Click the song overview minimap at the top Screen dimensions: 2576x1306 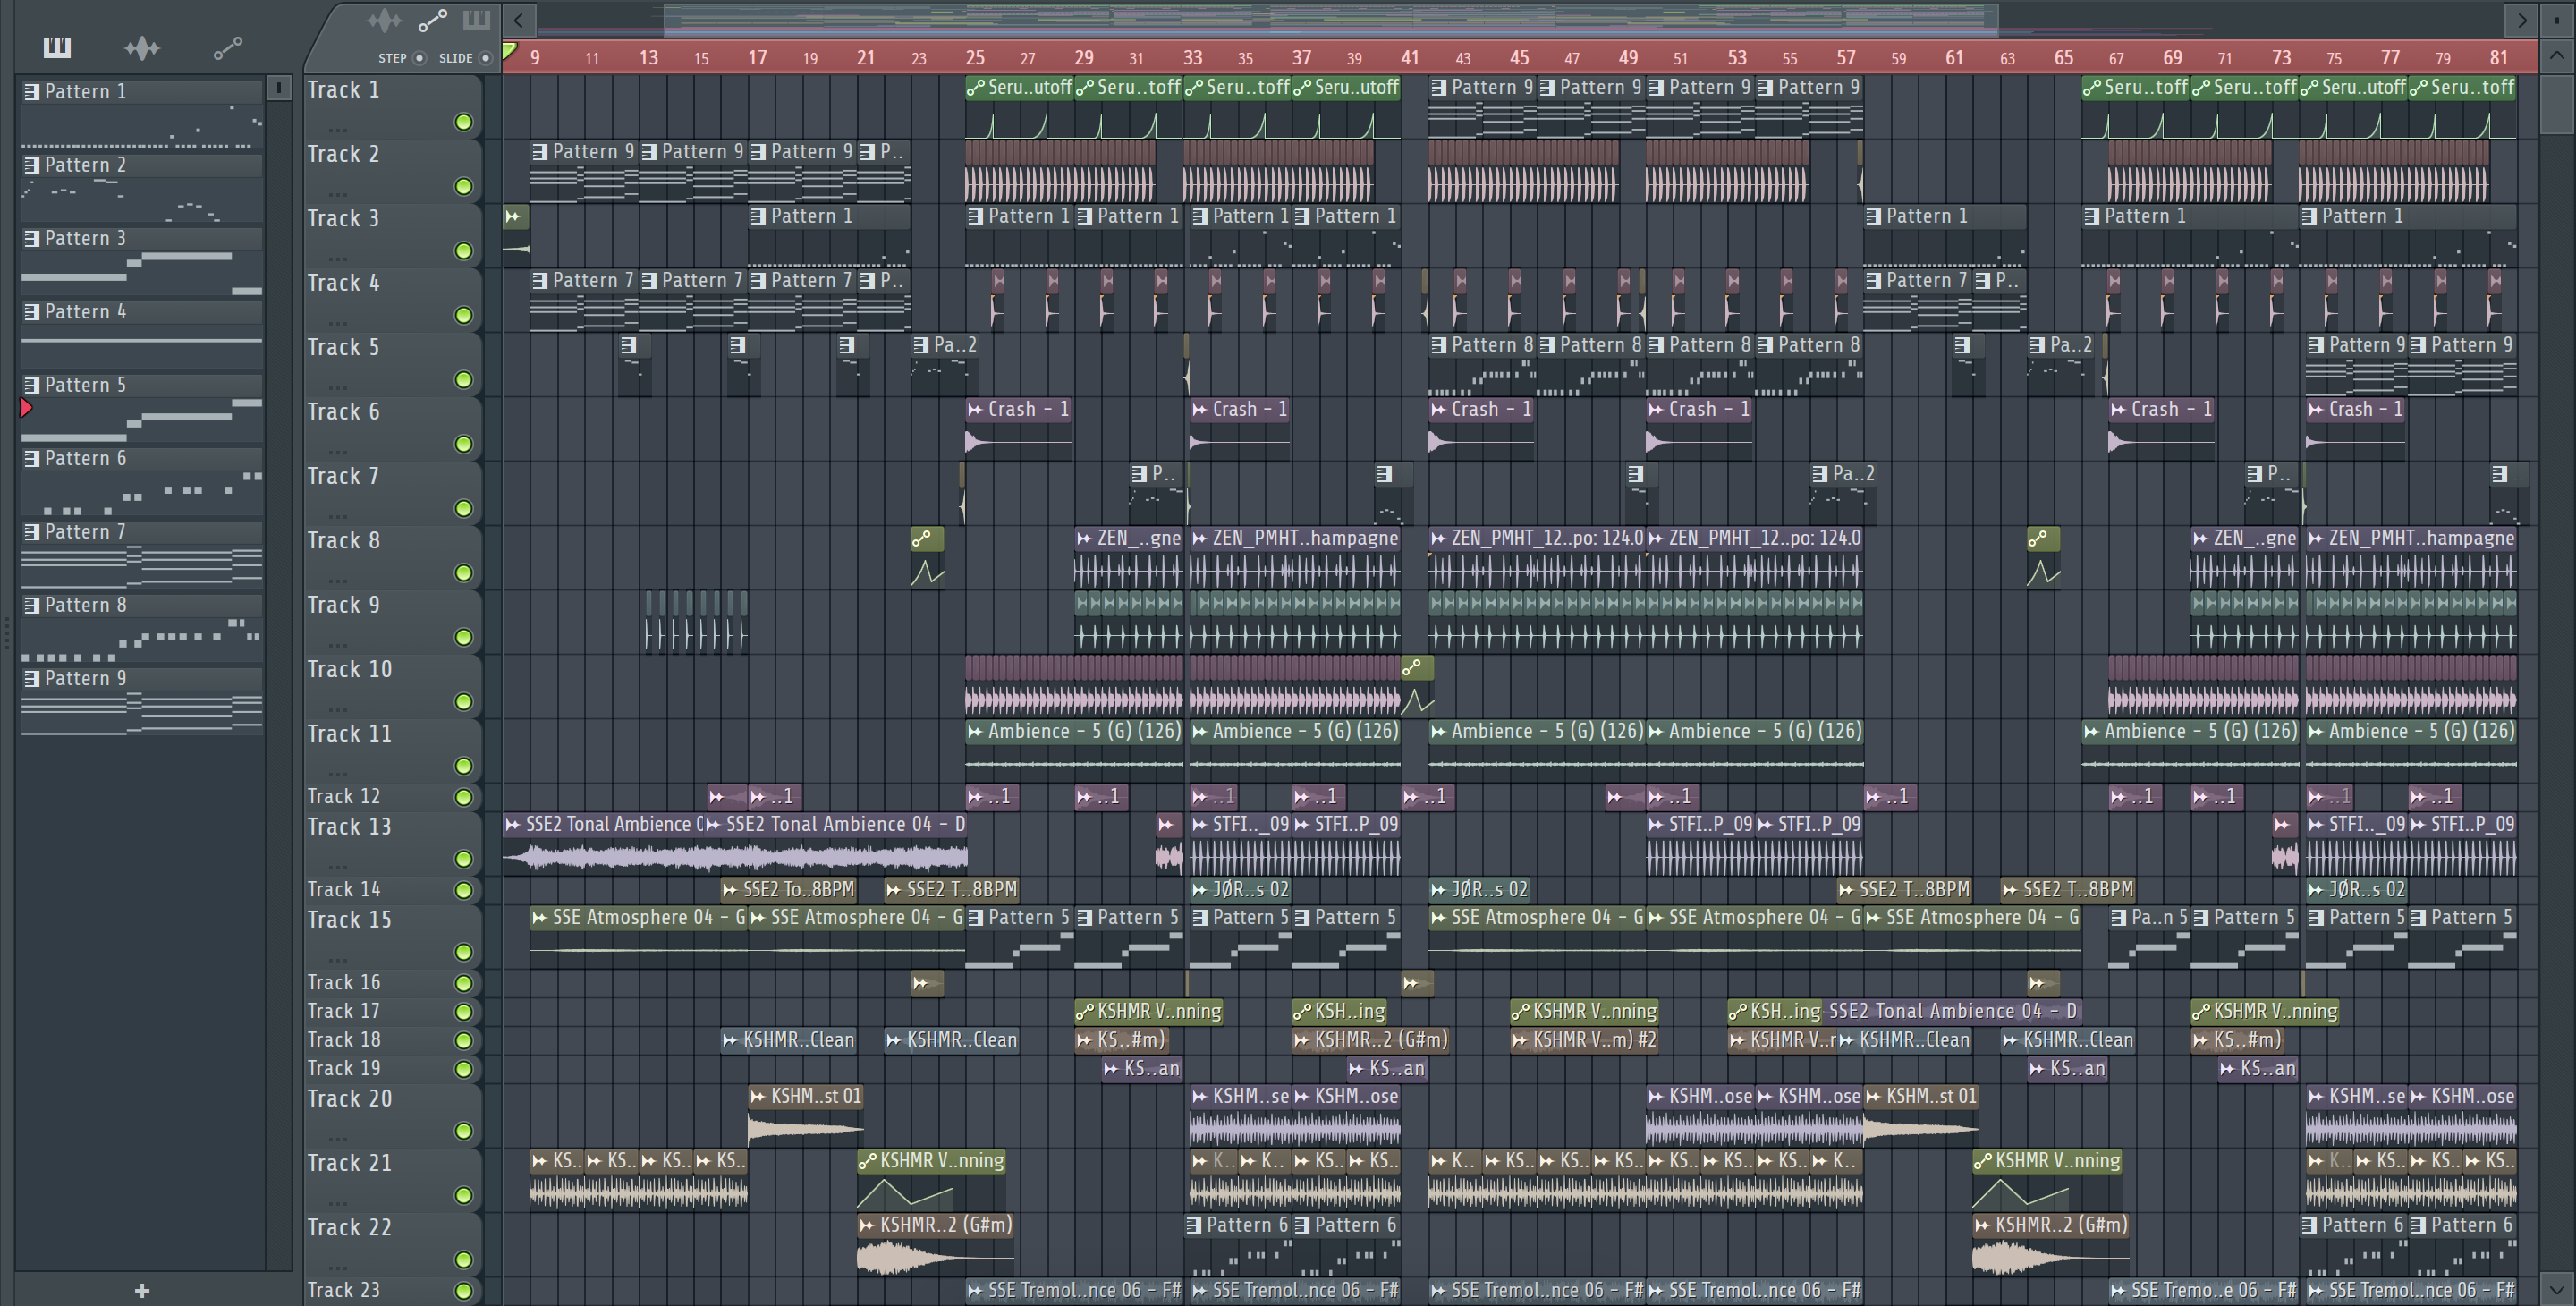pos(1330,19)
